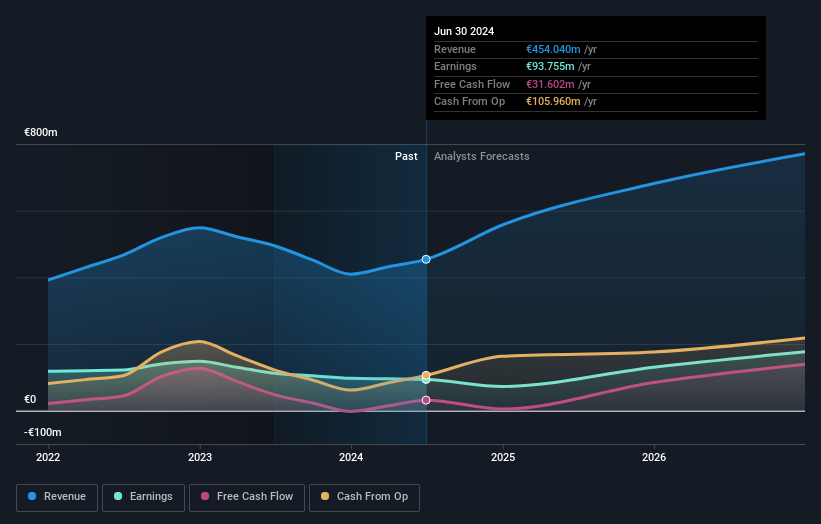The height and width of the screenshot is (524, 821).
Task: Click the Past label
Action: [406, 156]
